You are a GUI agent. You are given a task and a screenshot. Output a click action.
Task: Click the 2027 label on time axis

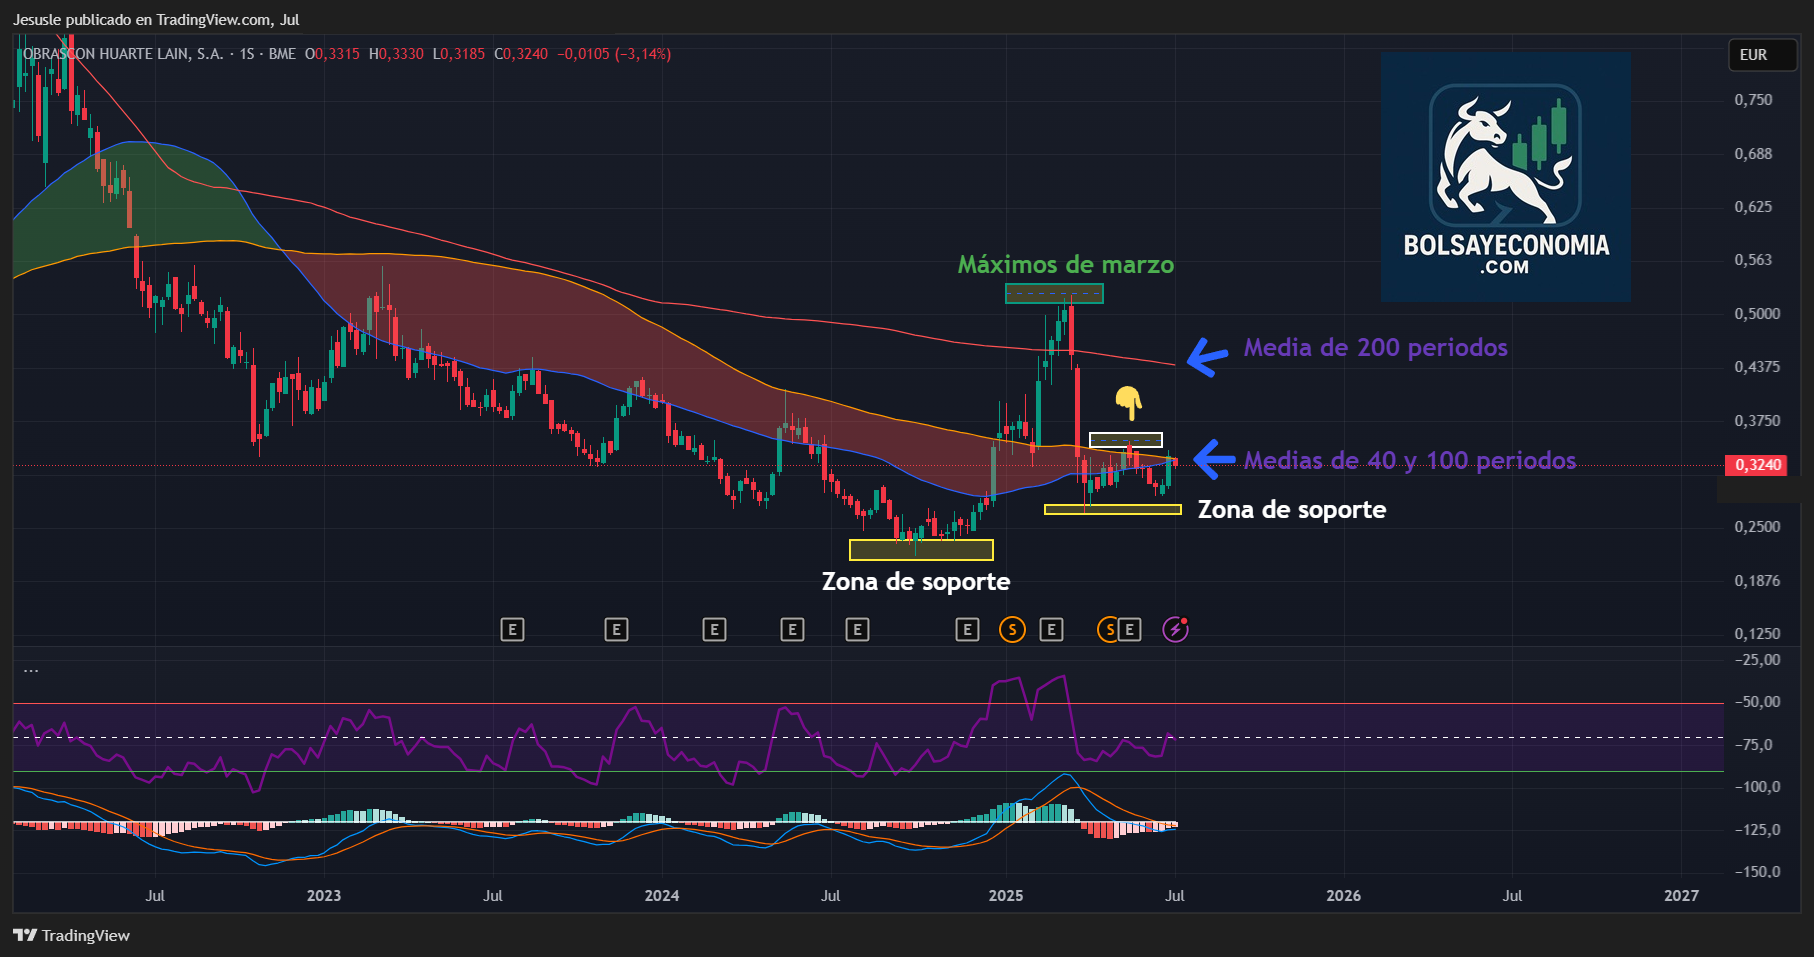(1681, 895)
